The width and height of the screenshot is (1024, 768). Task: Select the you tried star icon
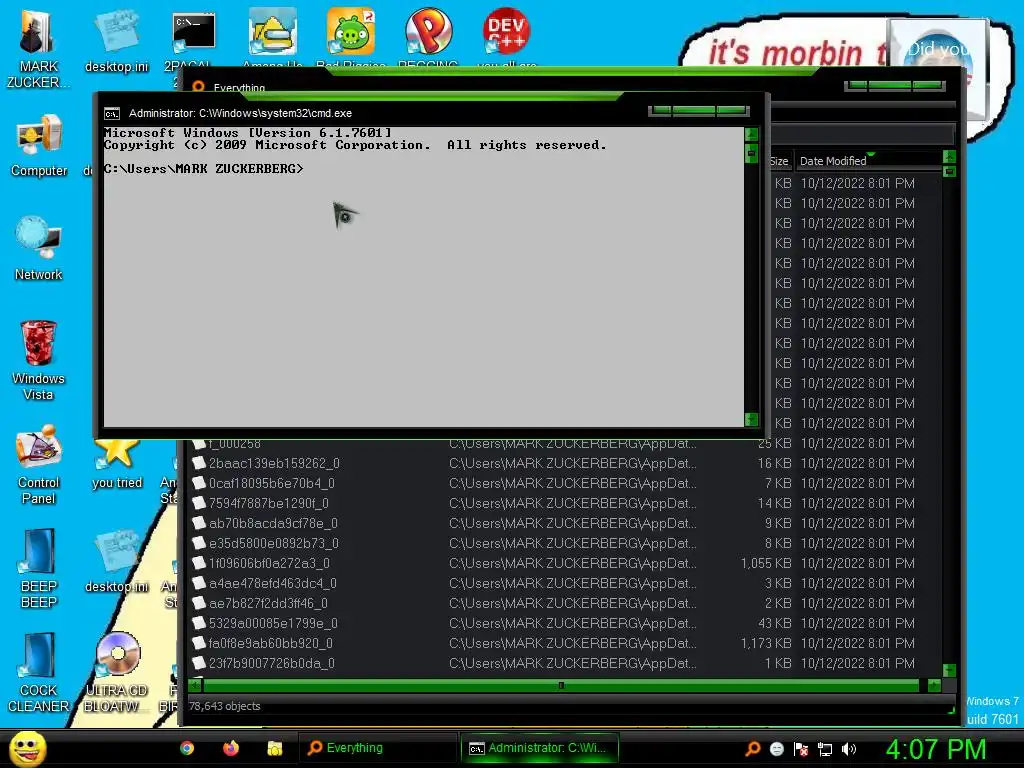click(x=117, y=465)
